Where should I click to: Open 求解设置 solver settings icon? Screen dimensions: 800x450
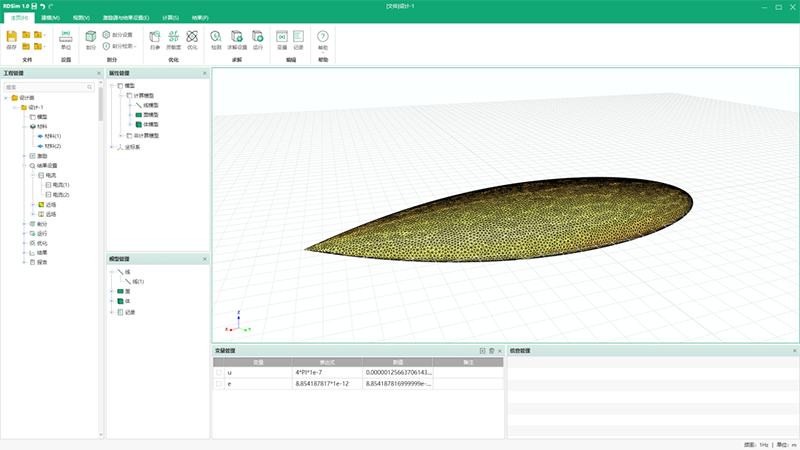[x=237, y=38]
